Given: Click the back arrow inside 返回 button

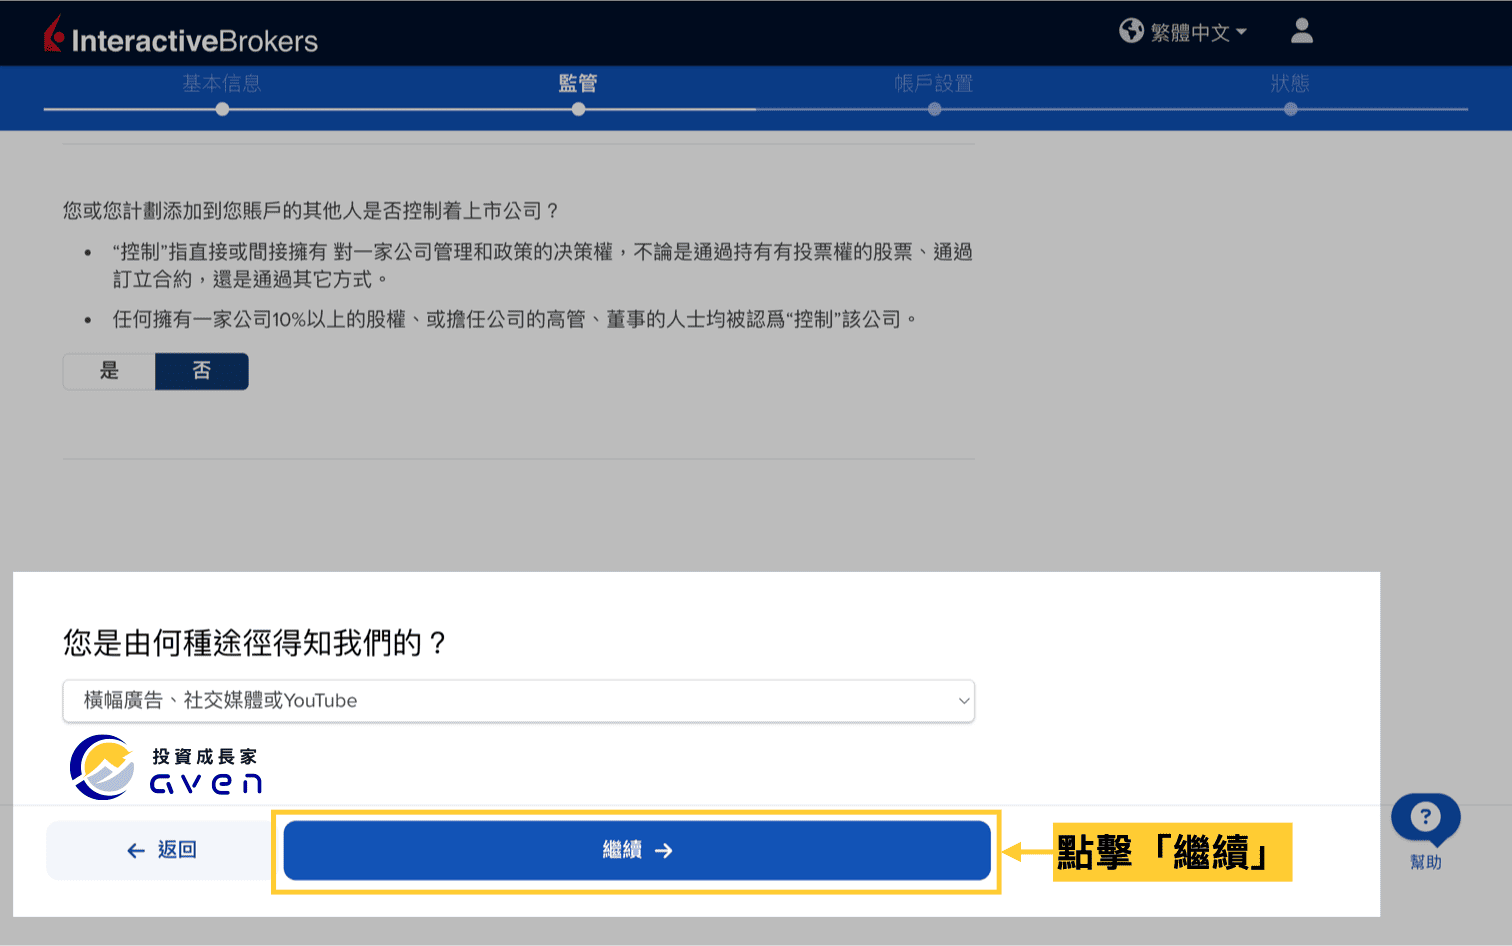Looking at the screenshot, I should click(x=135, y=849).
